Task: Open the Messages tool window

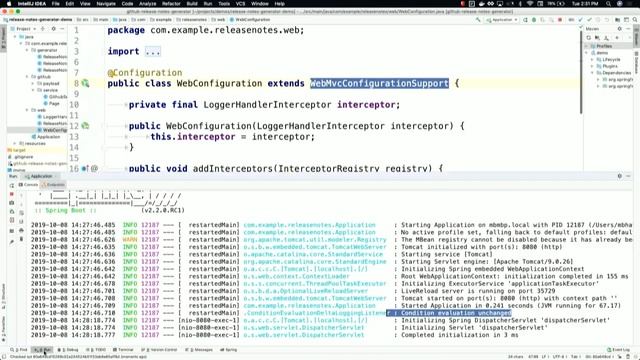Action: (199, 350)
